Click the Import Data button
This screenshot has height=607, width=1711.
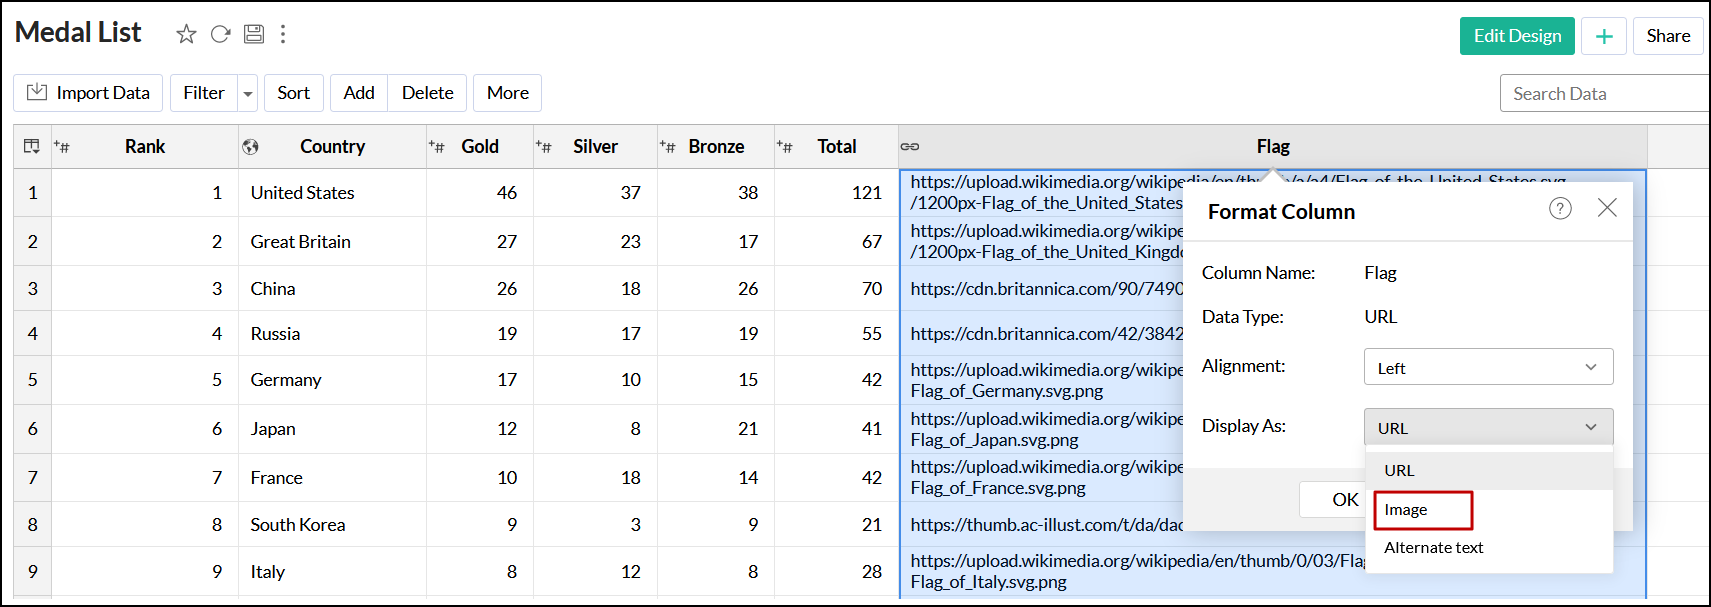point(88,93)
